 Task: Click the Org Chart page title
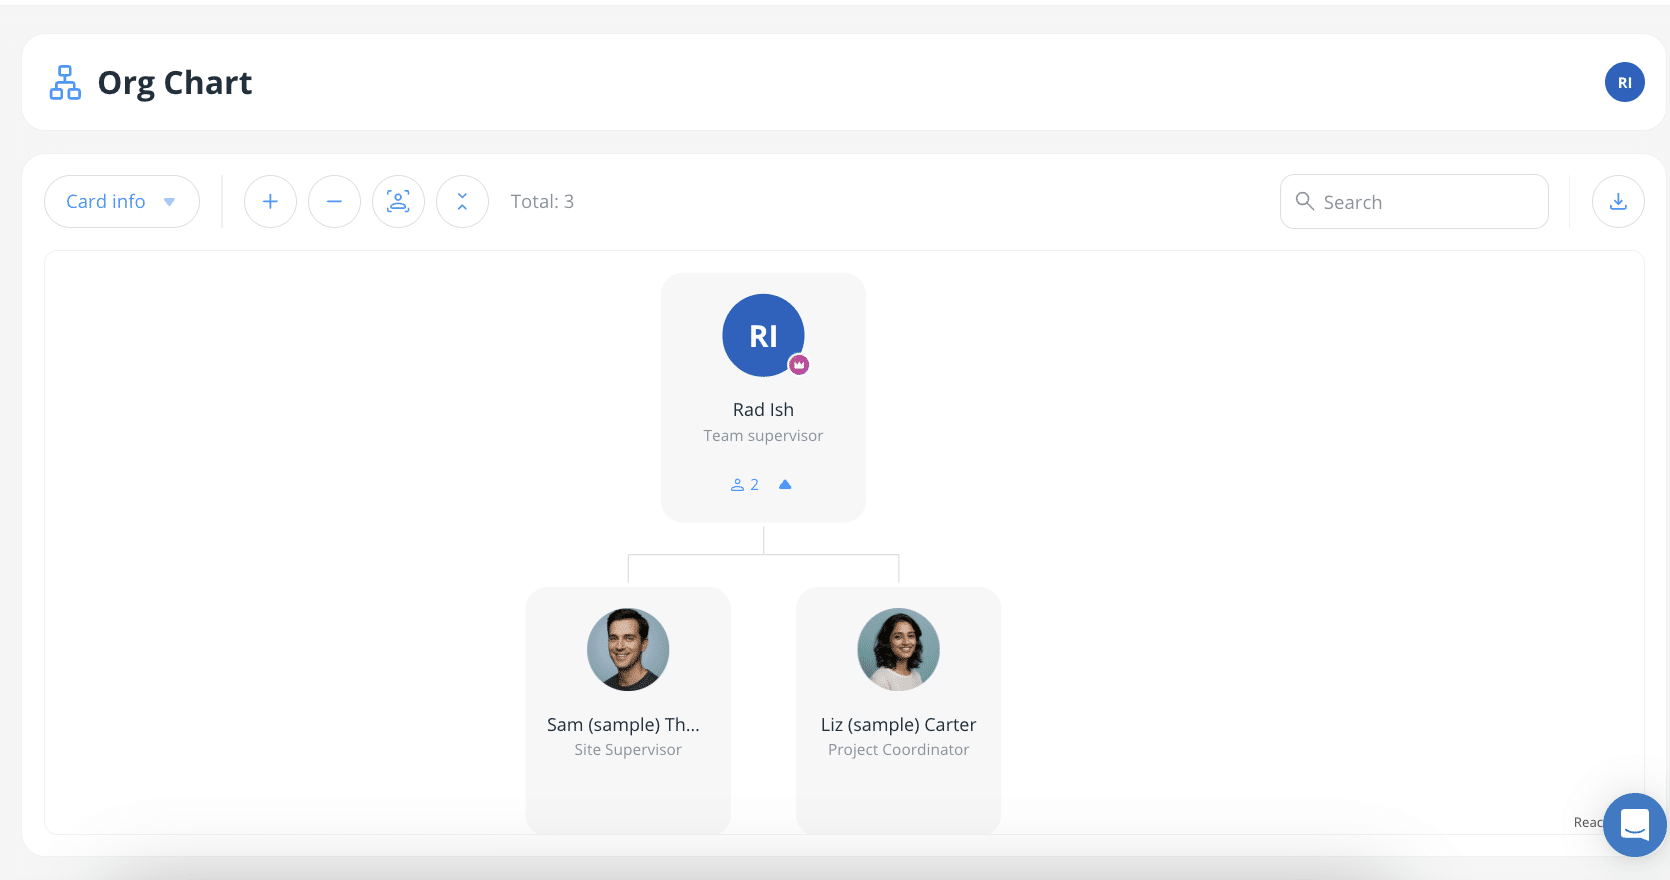(x=175, y=83)
